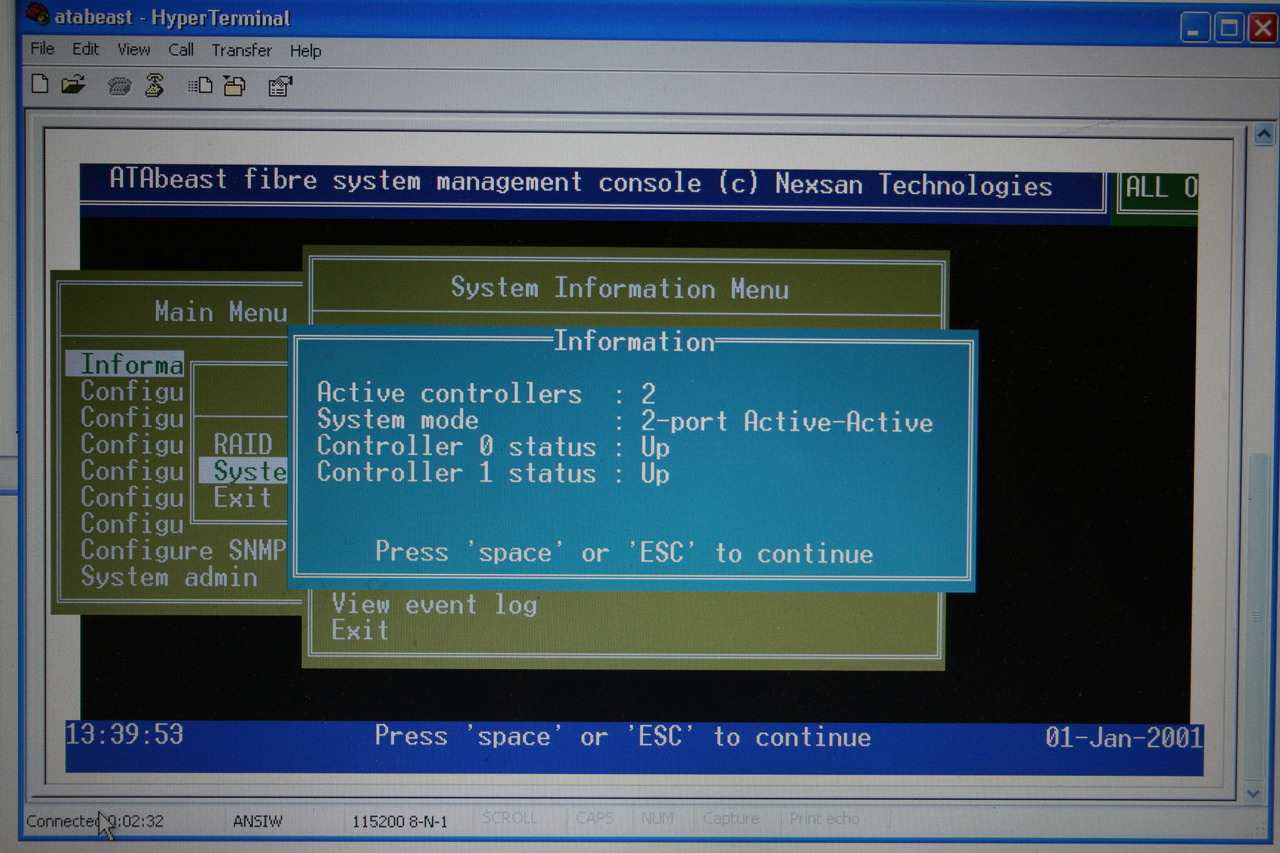Select 'View event log' entry

[x=434, y=604]
